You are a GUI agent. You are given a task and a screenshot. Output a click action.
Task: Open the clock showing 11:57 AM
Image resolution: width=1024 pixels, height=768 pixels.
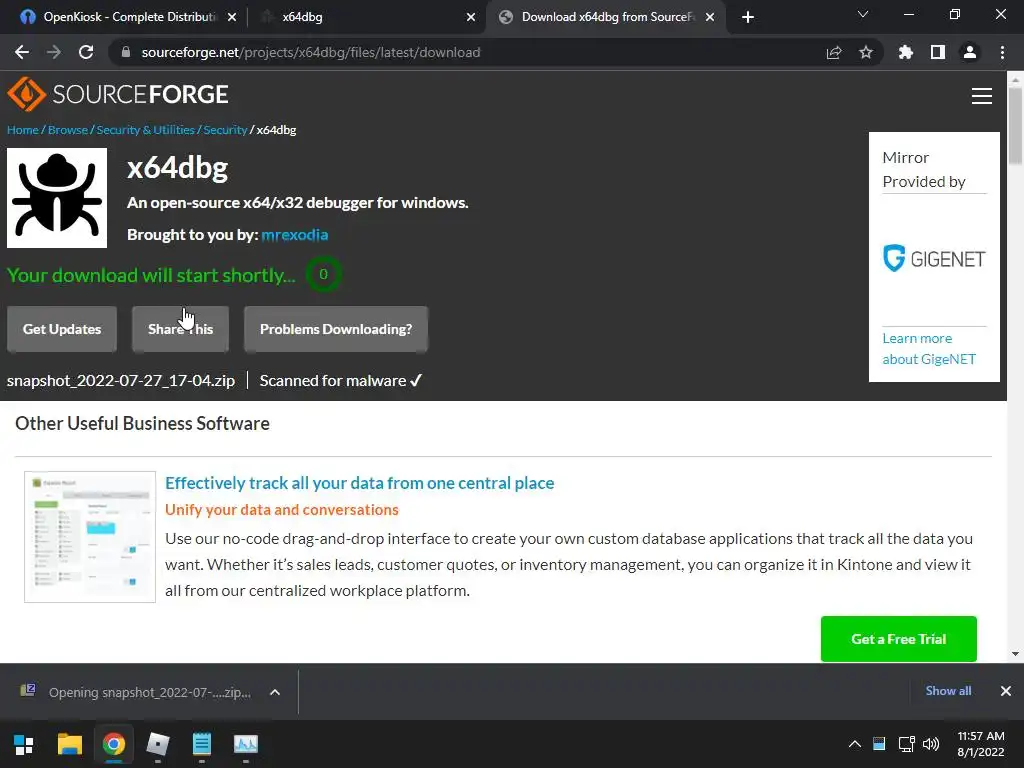coord(981,744)
